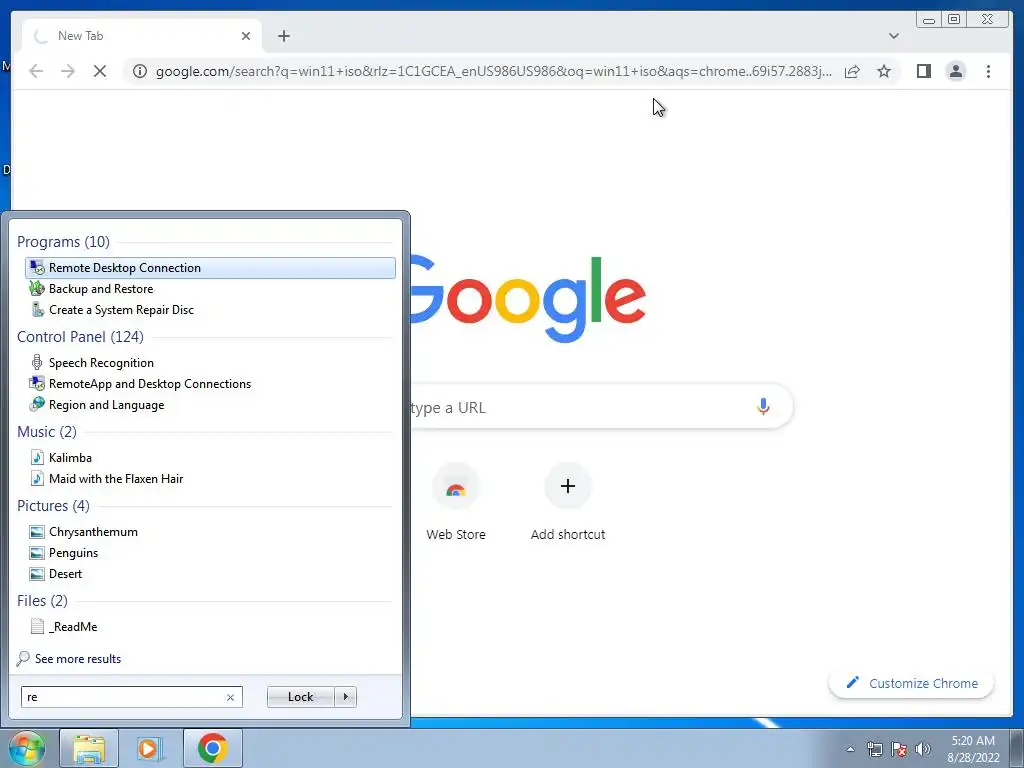Open Windows Media Player from taskbar

(150, 748)
